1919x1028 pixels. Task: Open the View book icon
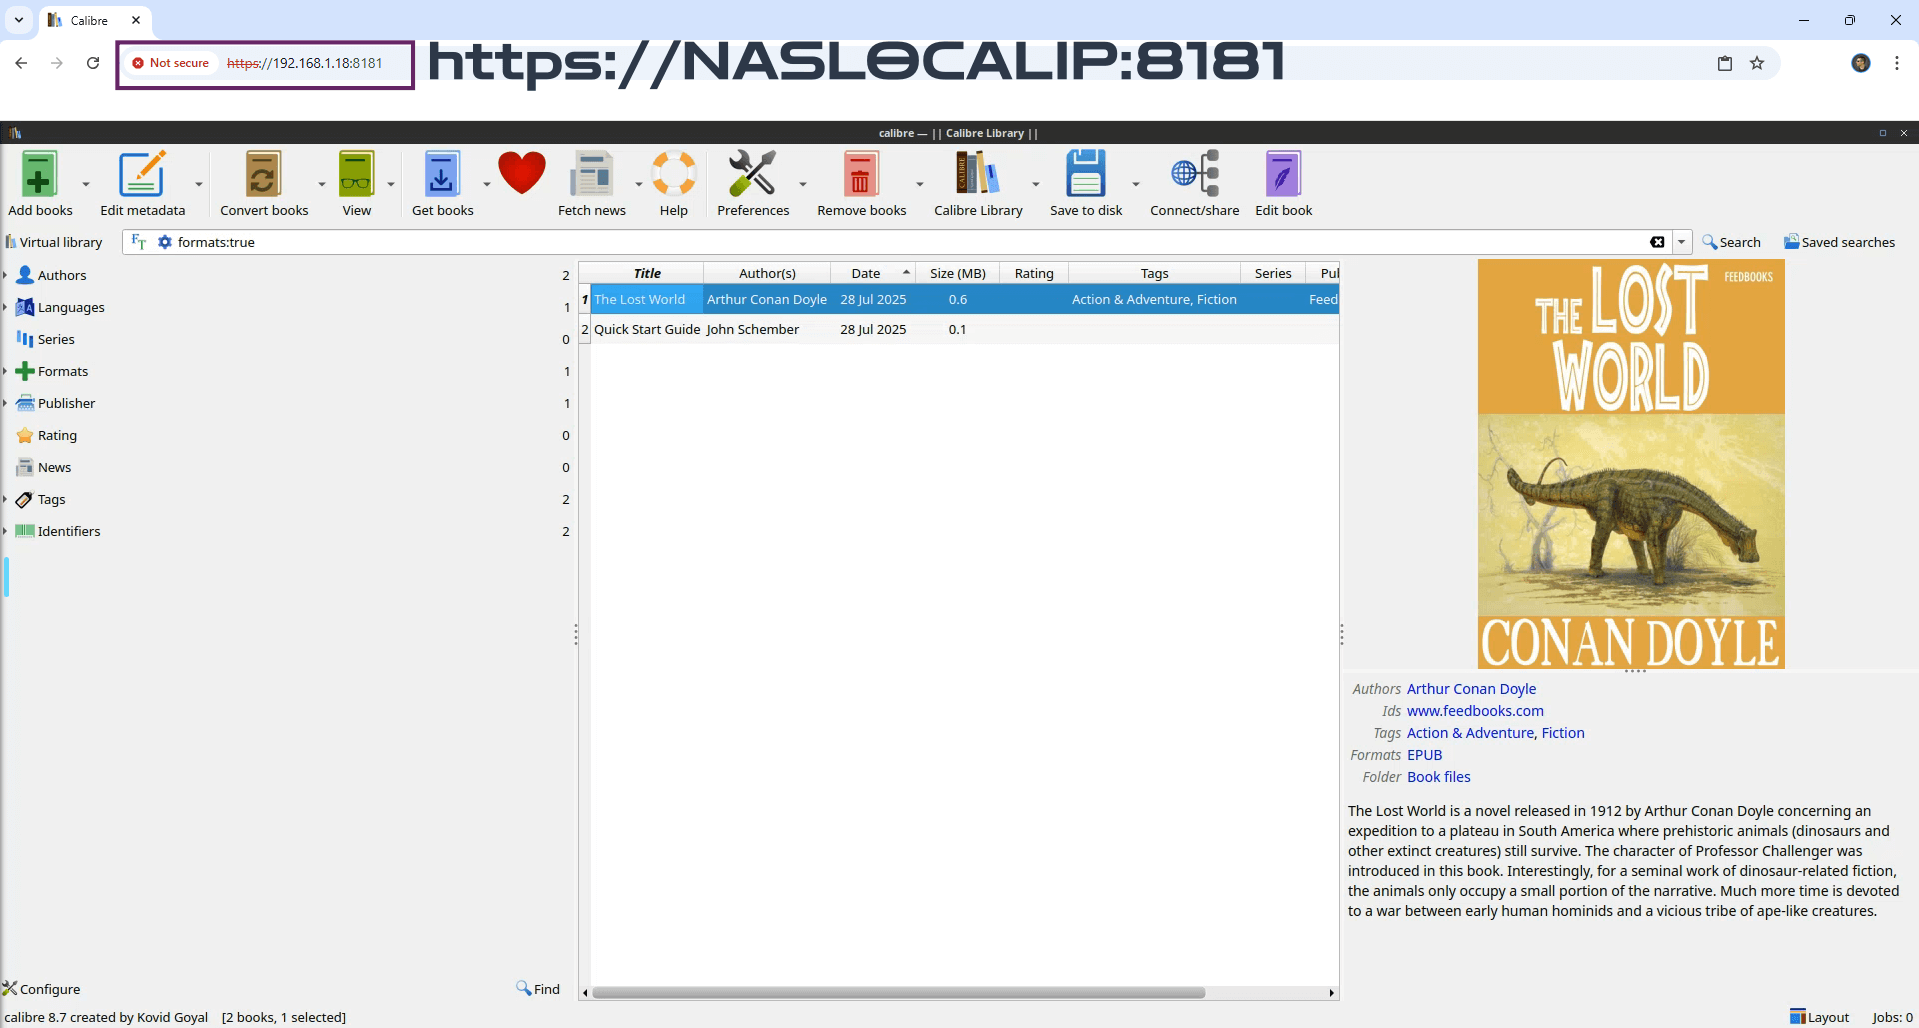[x=356, y=175]
